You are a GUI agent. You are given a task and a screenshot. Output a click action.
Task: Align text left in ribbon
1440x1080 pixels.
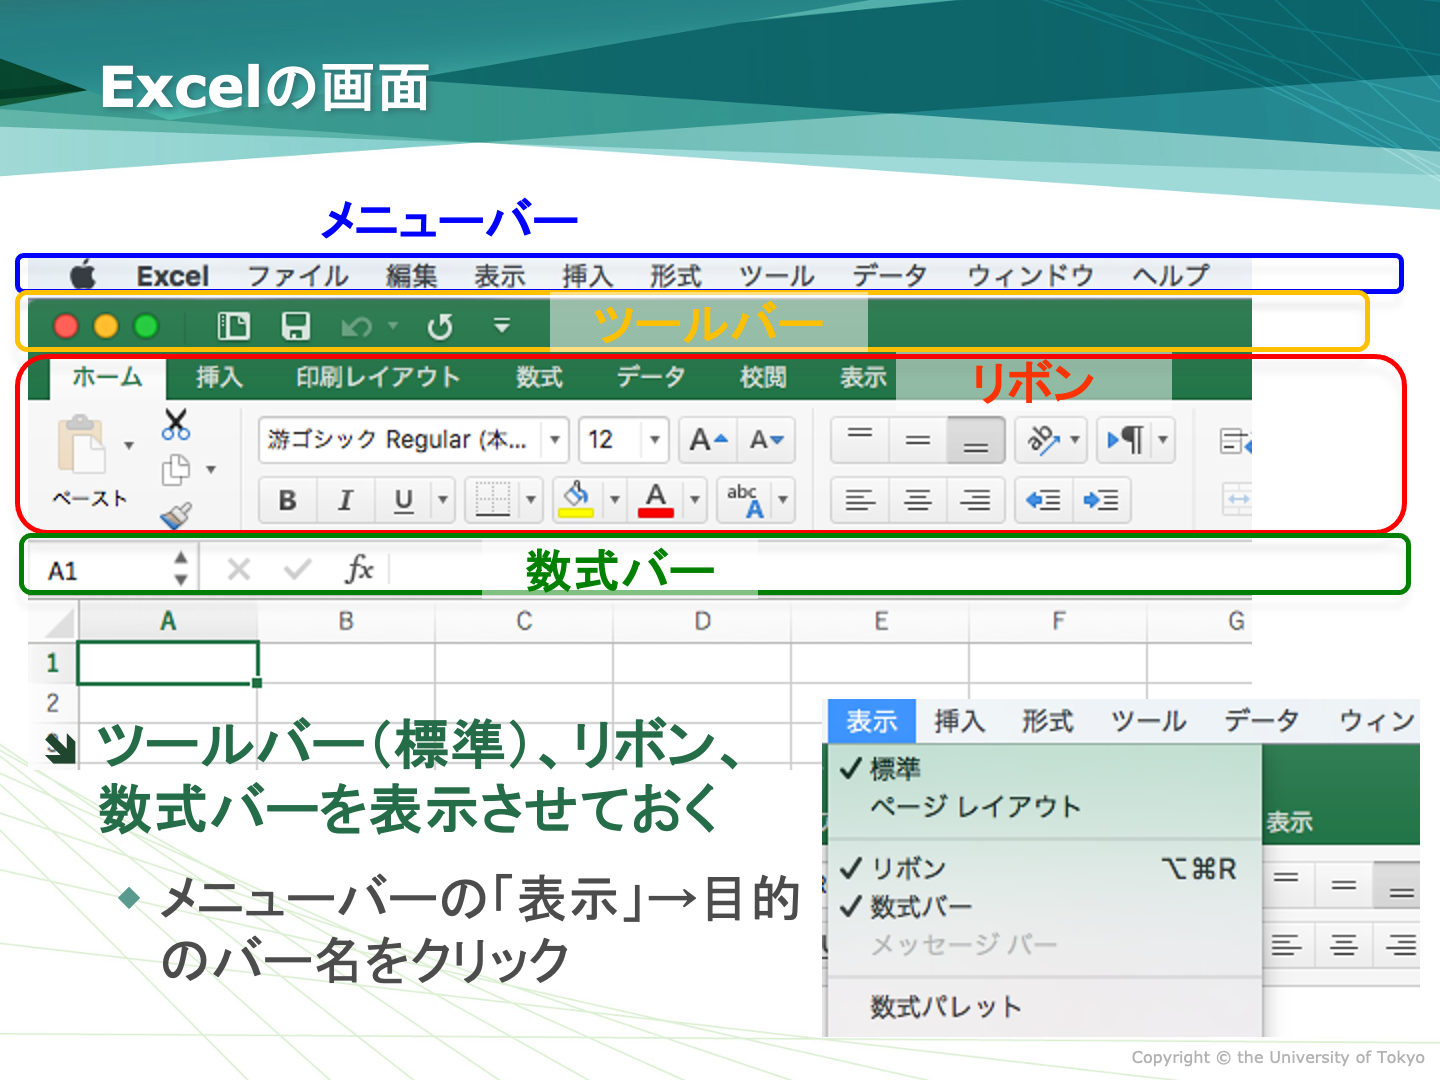(x=860, y=499)
